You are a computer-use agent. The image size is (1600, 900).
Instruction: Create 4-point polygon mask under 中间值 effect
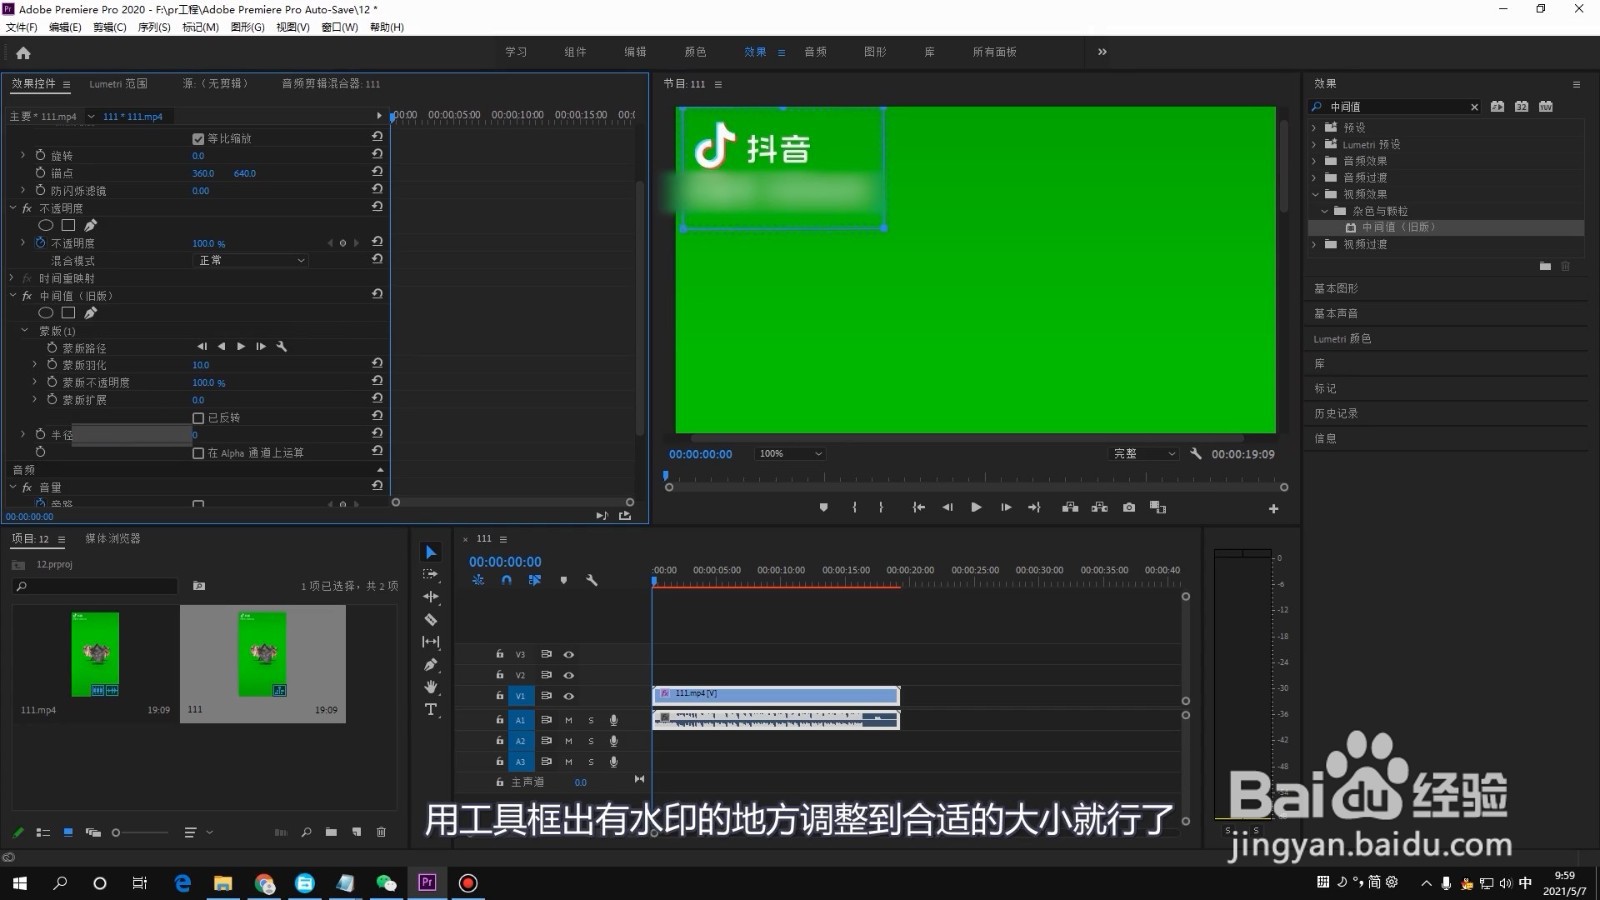[68, 313]
